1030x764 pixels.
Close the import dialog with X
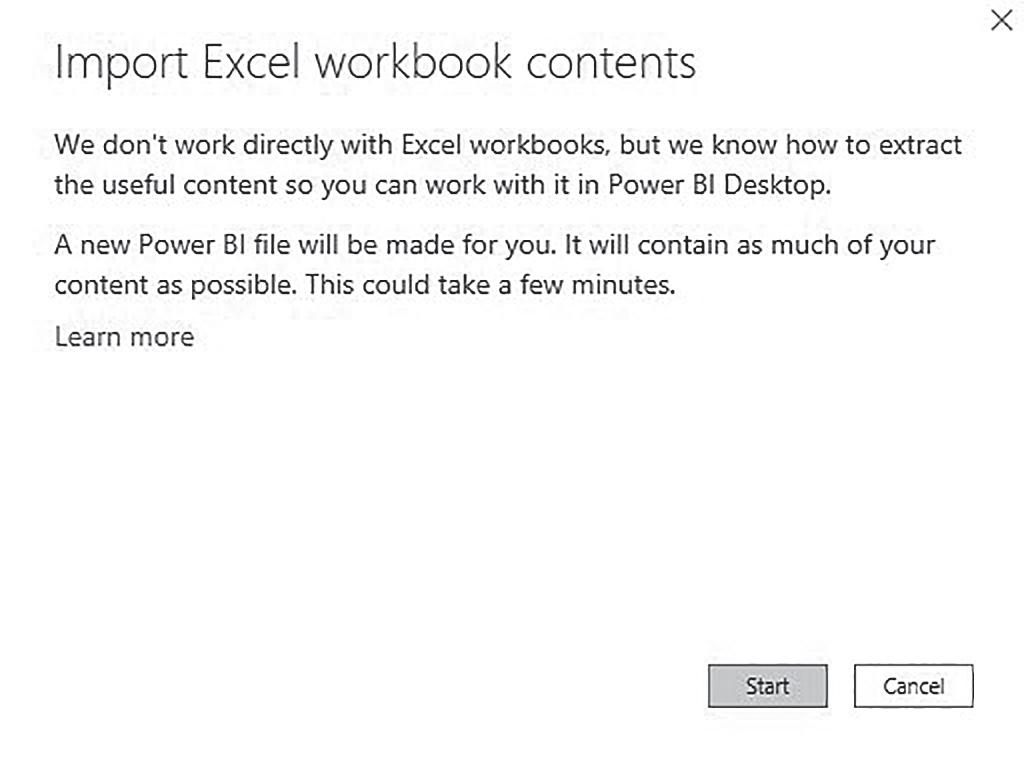click(x=1001, y=20)
